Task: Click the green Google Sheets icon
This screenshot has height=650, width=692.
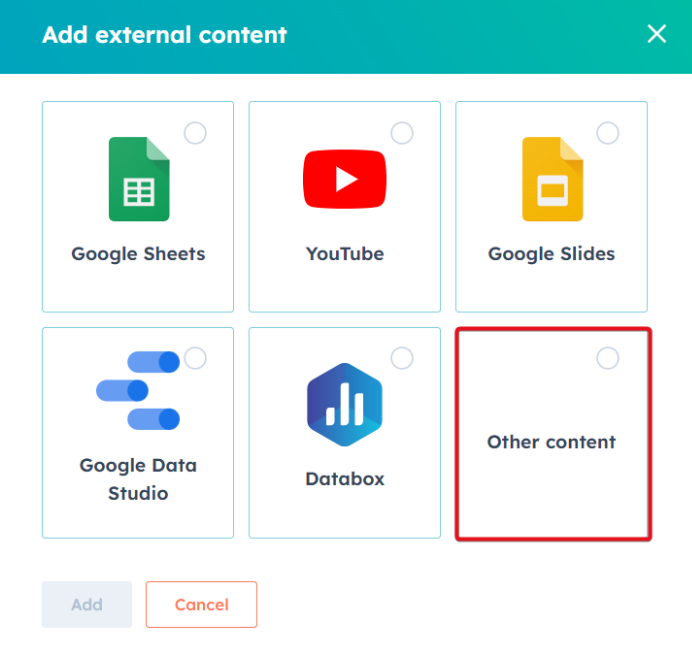Action: pos(139,179)
